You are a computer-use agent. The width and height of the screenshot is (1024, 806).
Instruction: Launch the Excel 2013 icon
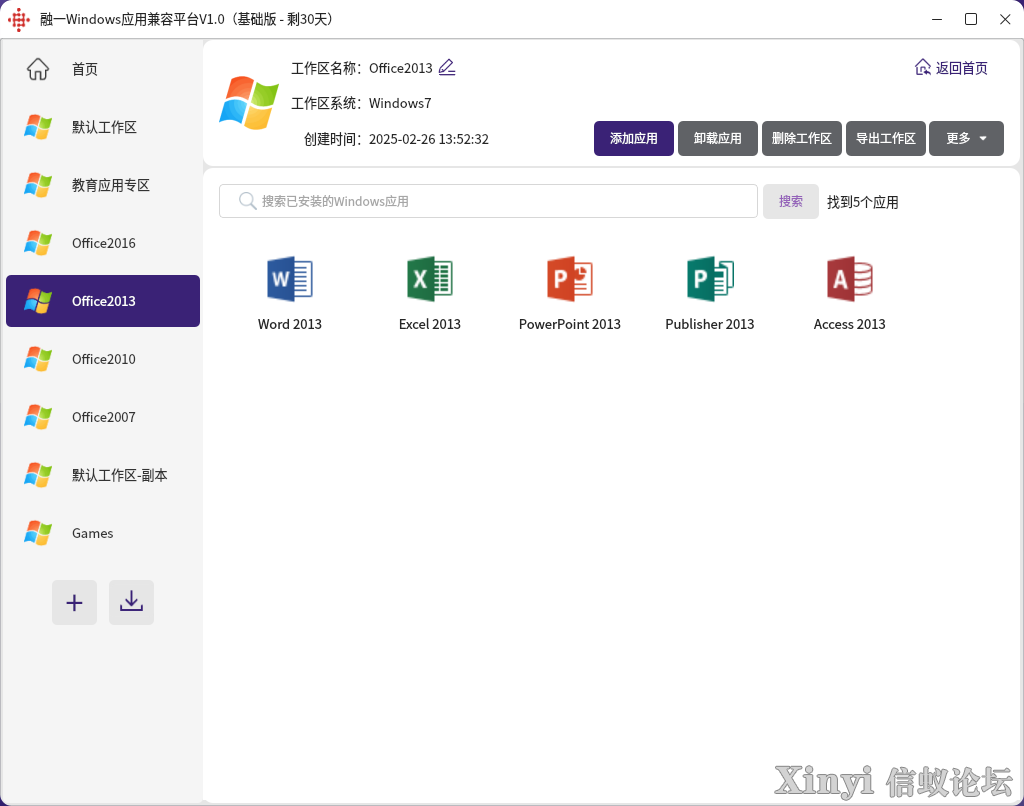[x=430, y=279]
